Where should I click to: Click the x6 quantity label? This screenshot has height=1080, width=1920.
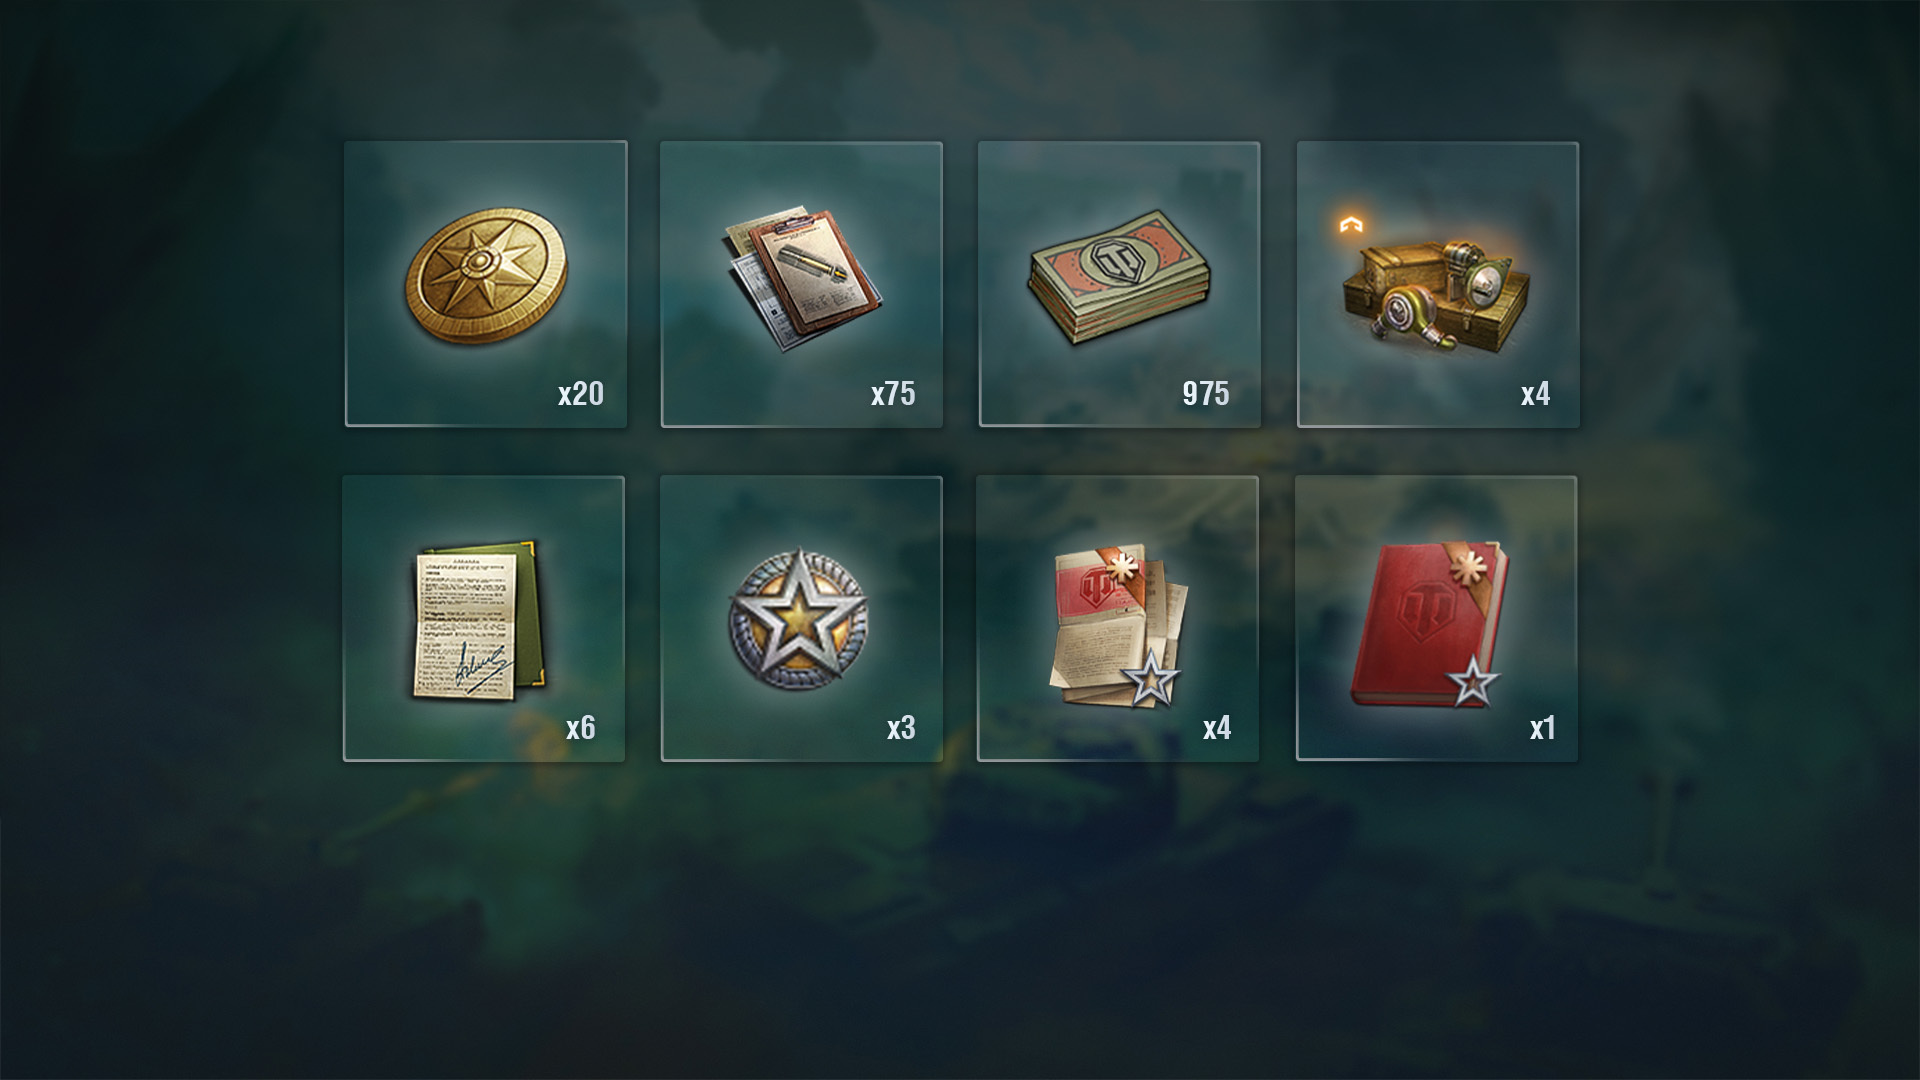coord(581,728)
